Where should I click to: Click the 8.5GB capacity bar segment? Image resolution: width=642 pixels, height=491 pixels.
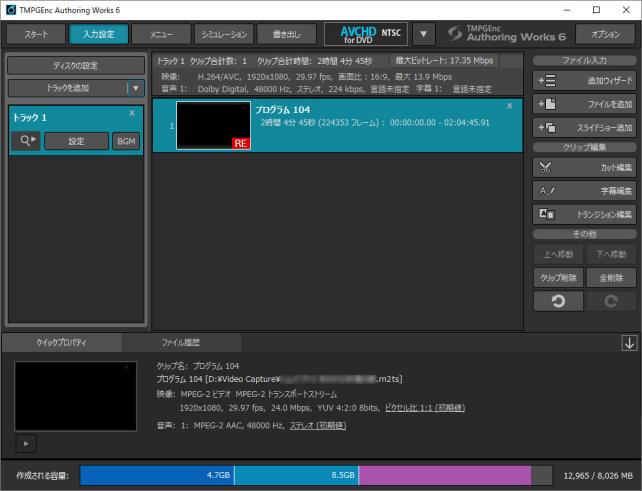pos(296,475)
